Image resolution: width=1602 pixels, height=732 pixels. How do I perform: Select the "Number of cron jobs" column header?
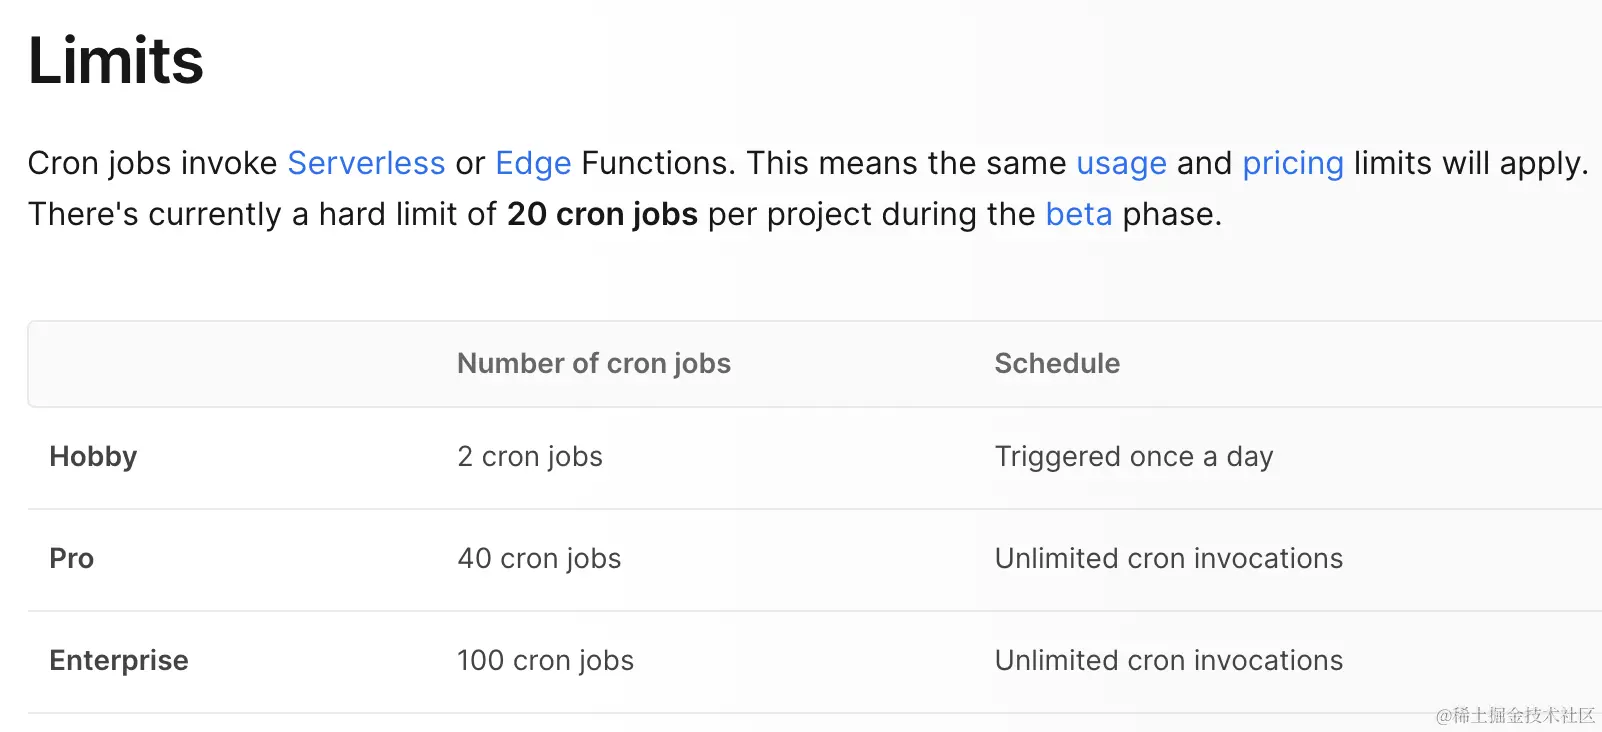click(594, 363)
